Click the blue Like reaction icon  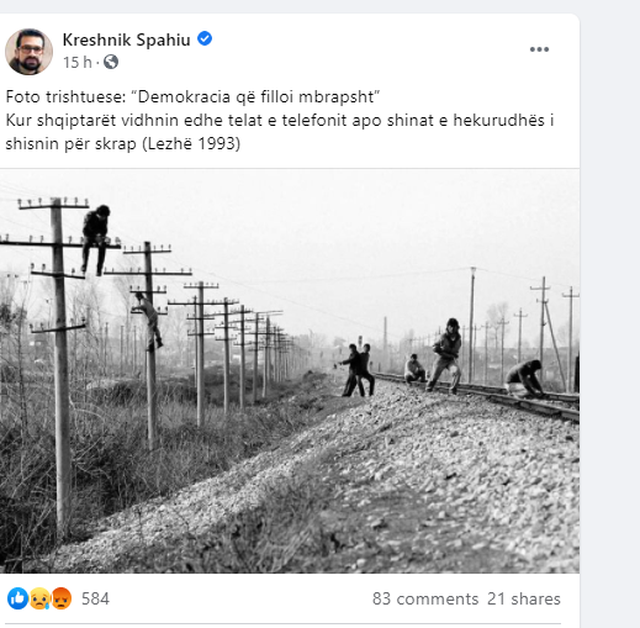[18, 599]
